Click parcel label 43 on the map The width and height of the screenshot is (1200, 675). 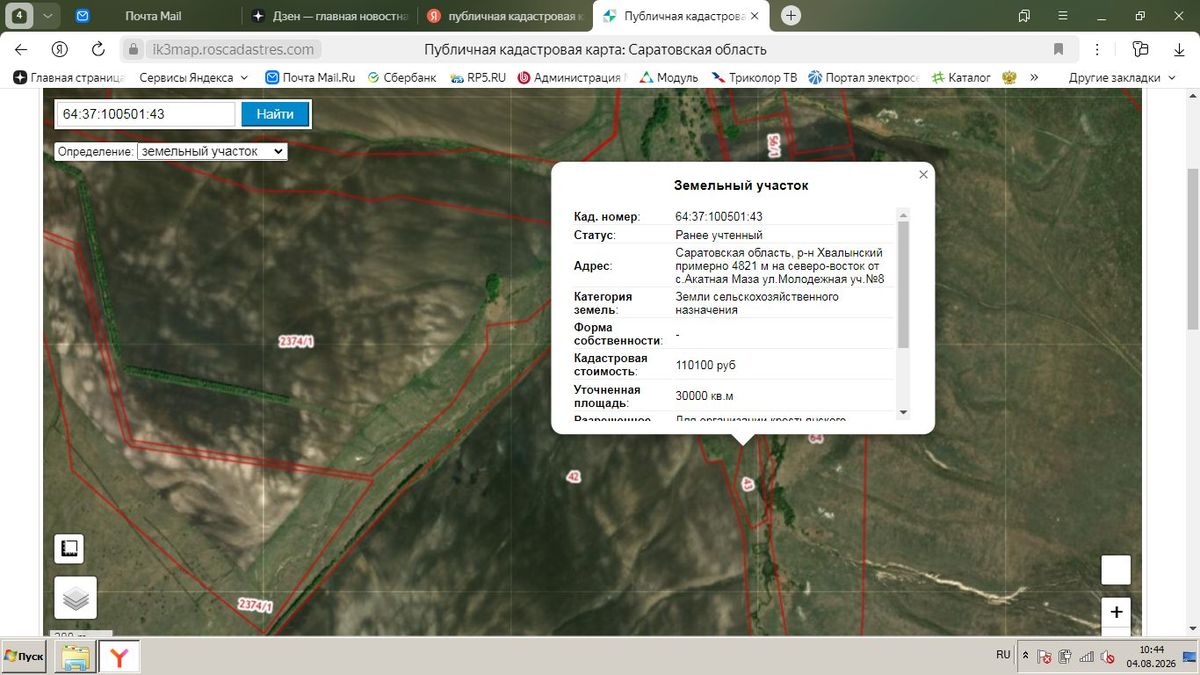pos(747,484)
